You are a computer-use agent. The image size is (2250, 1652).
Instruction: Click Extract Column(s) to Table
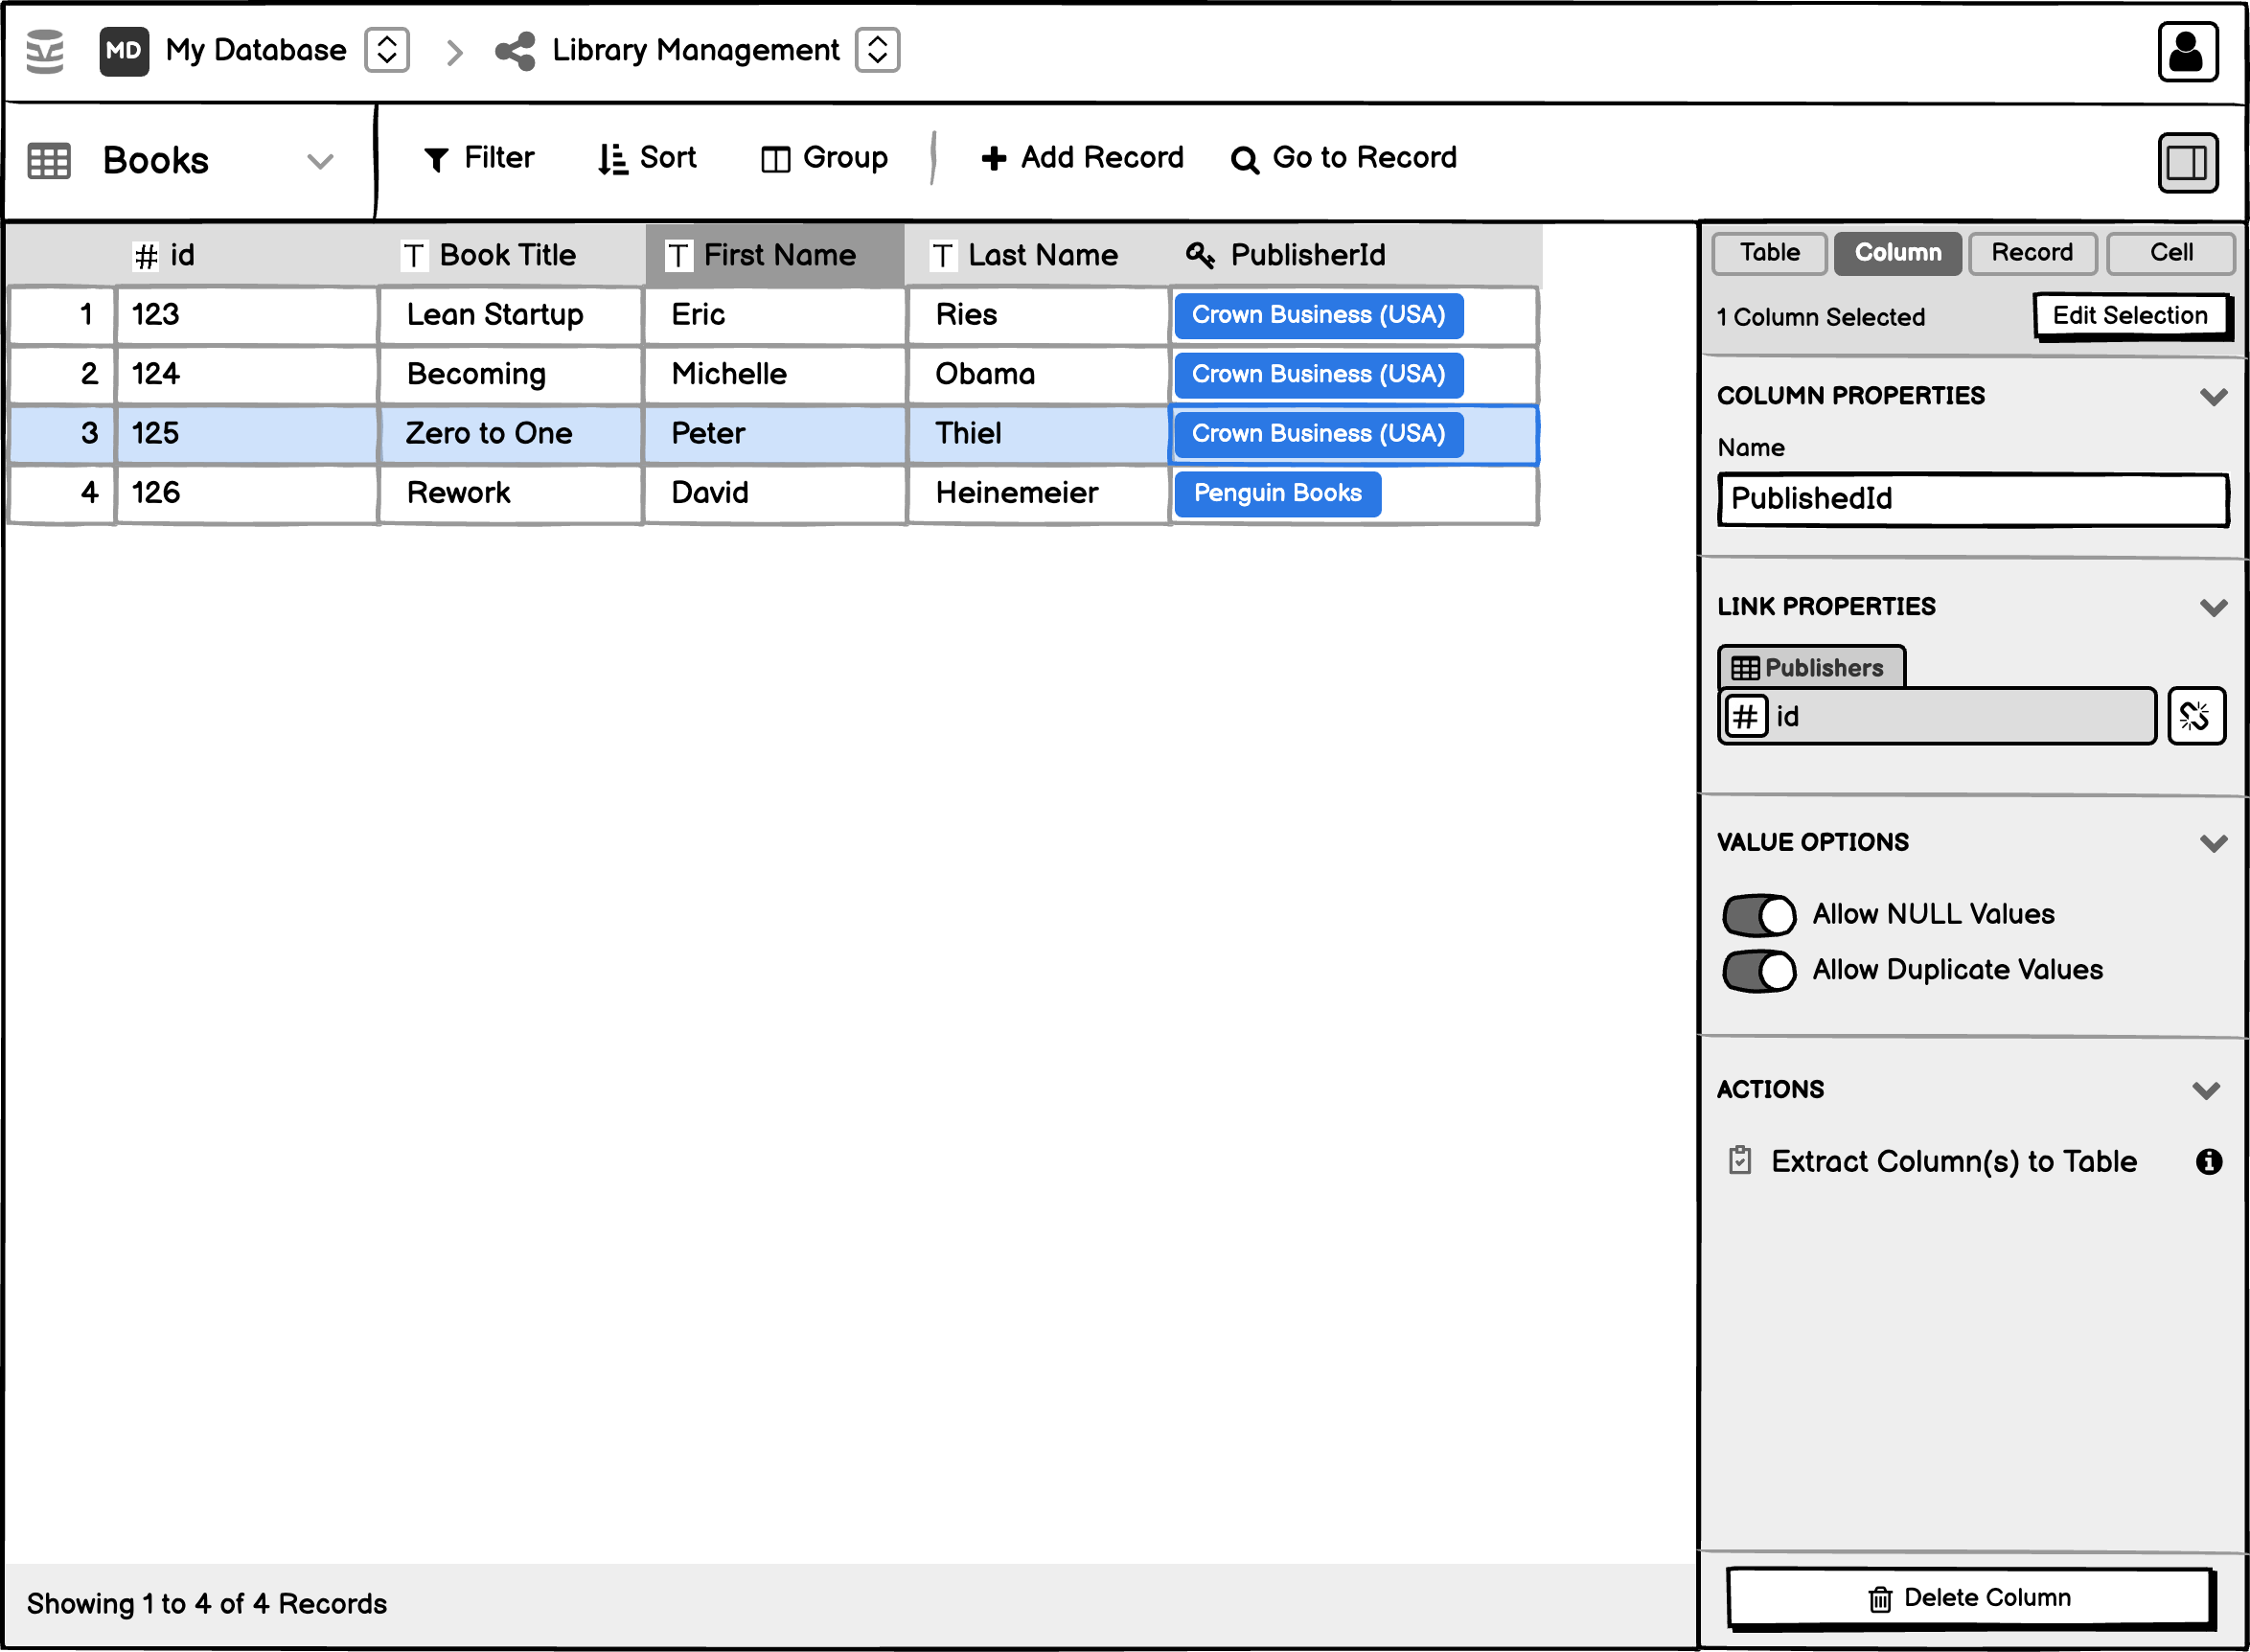tap(1933, 1162)
